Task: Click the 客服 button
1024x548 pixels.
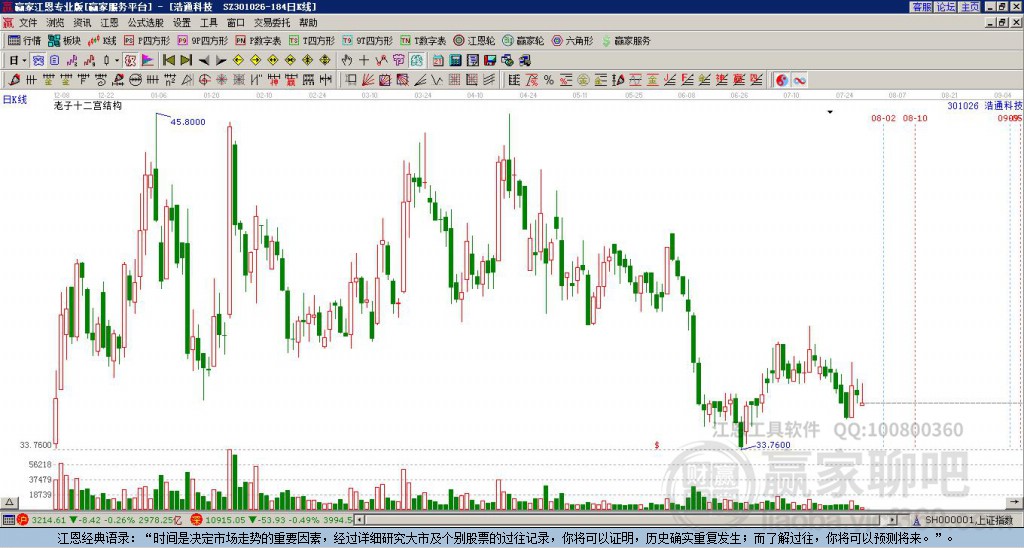Action: (x=921, y=7)
